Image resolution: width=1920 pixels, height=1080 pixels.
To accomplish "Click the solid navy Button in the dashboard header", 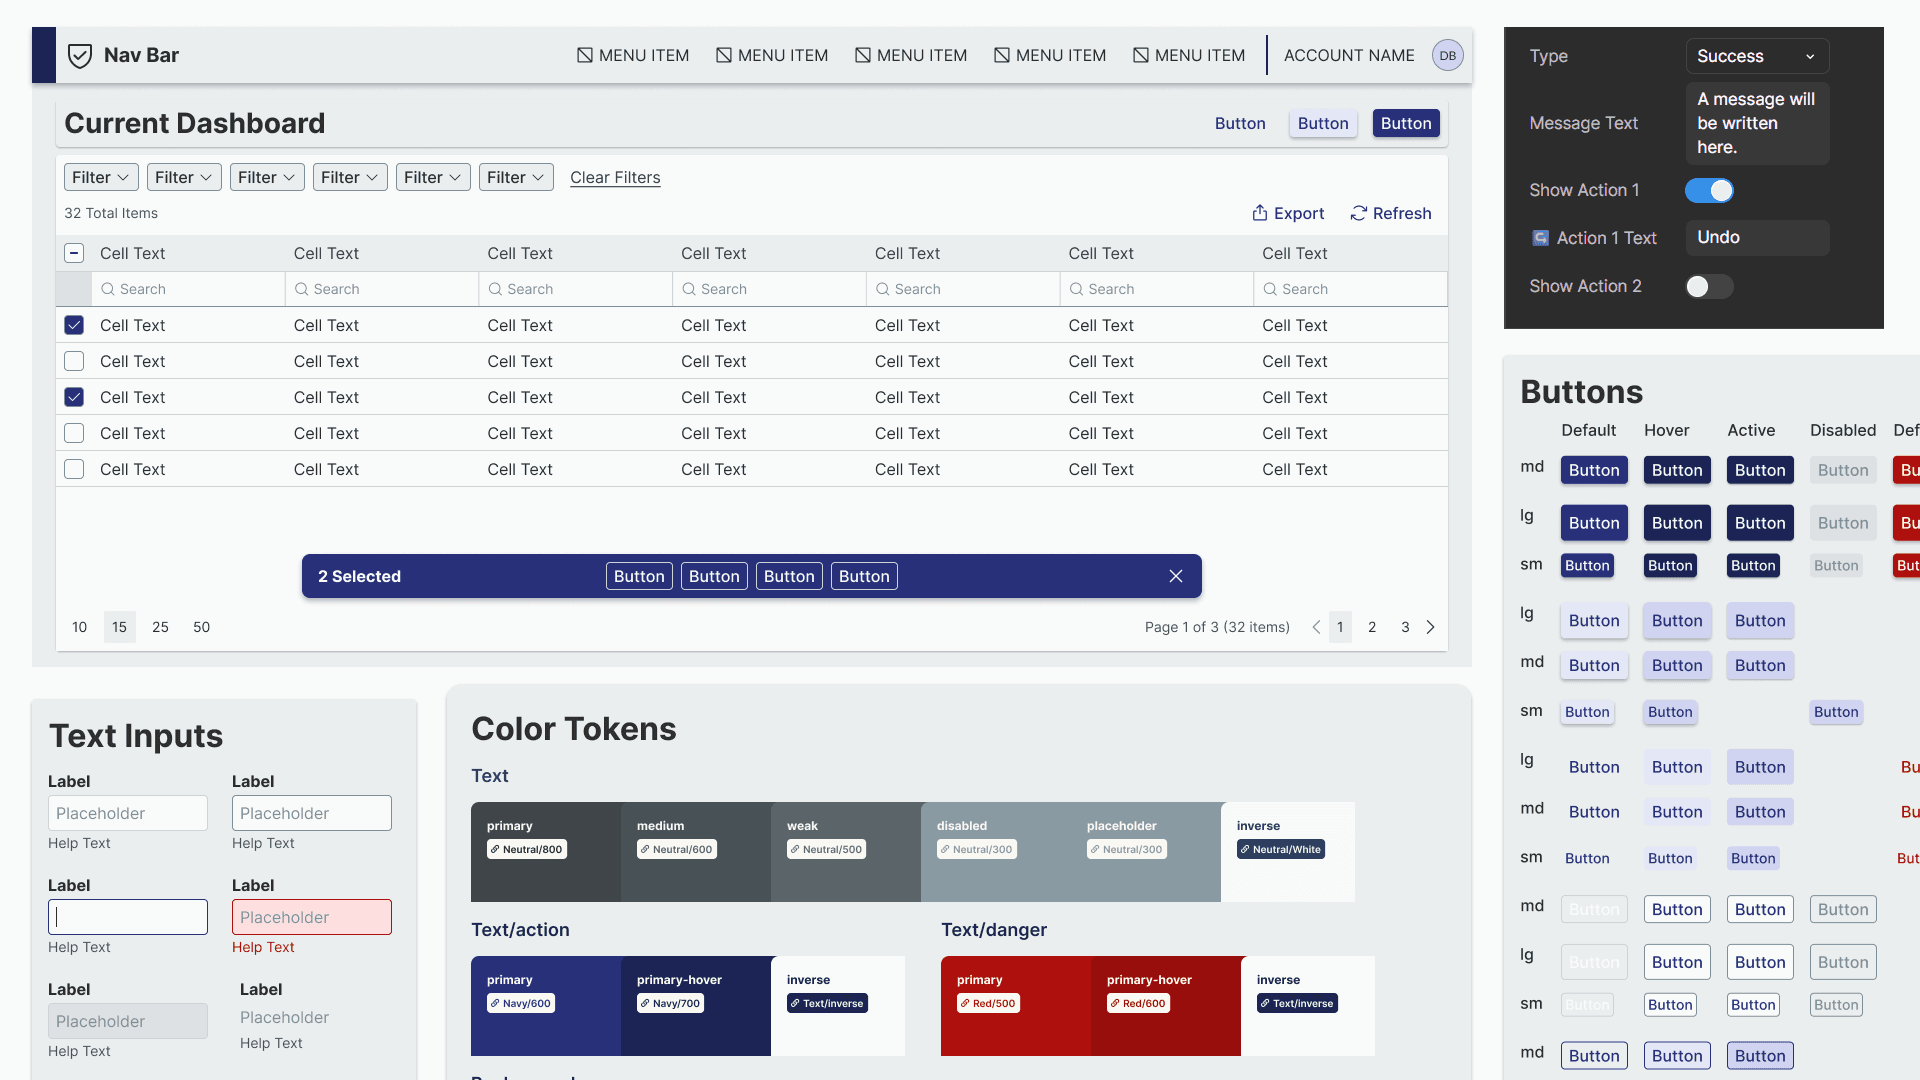I will click(1406, 123).
